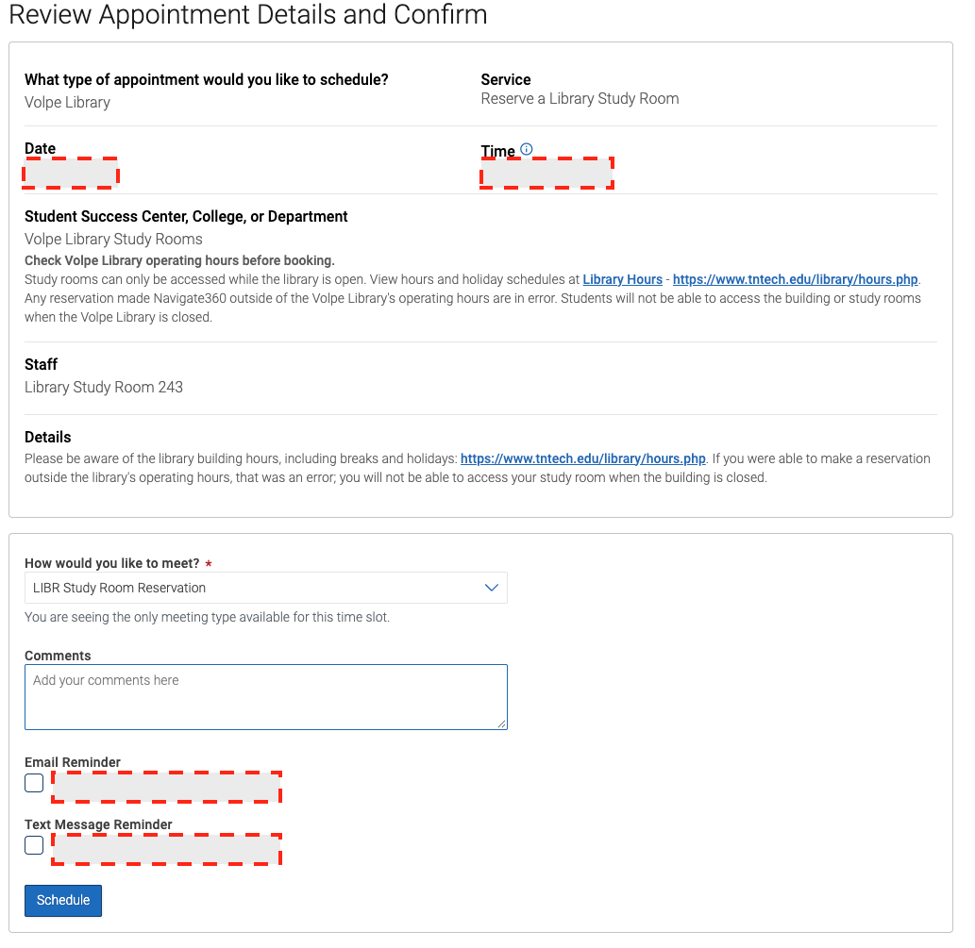Click the 'Details' section heading
Screen dimensions: 975x948
click(48, 437)
